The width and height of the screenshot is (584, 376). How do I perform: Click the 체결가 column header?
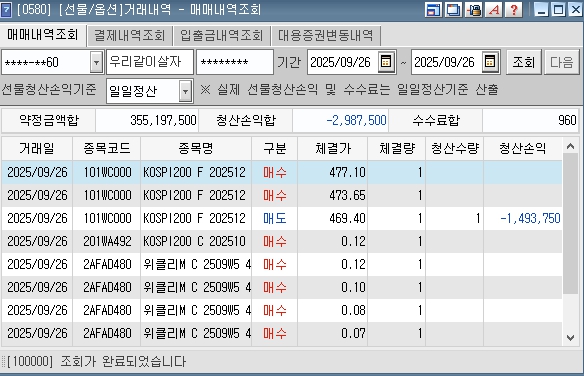tap(333, 149)
